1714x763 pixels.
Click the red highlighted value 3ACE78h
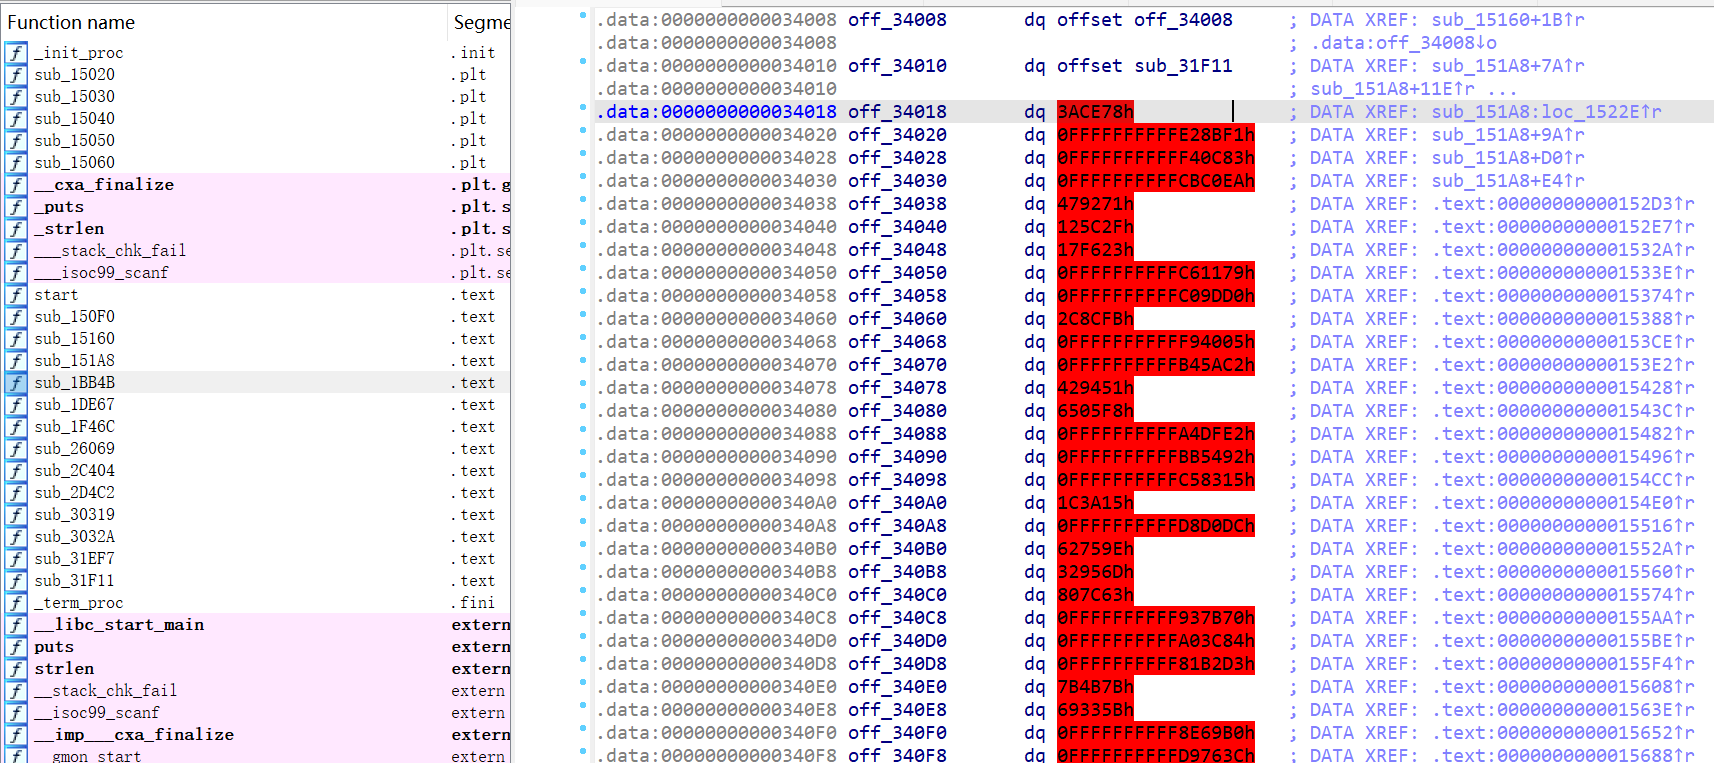1095,112
